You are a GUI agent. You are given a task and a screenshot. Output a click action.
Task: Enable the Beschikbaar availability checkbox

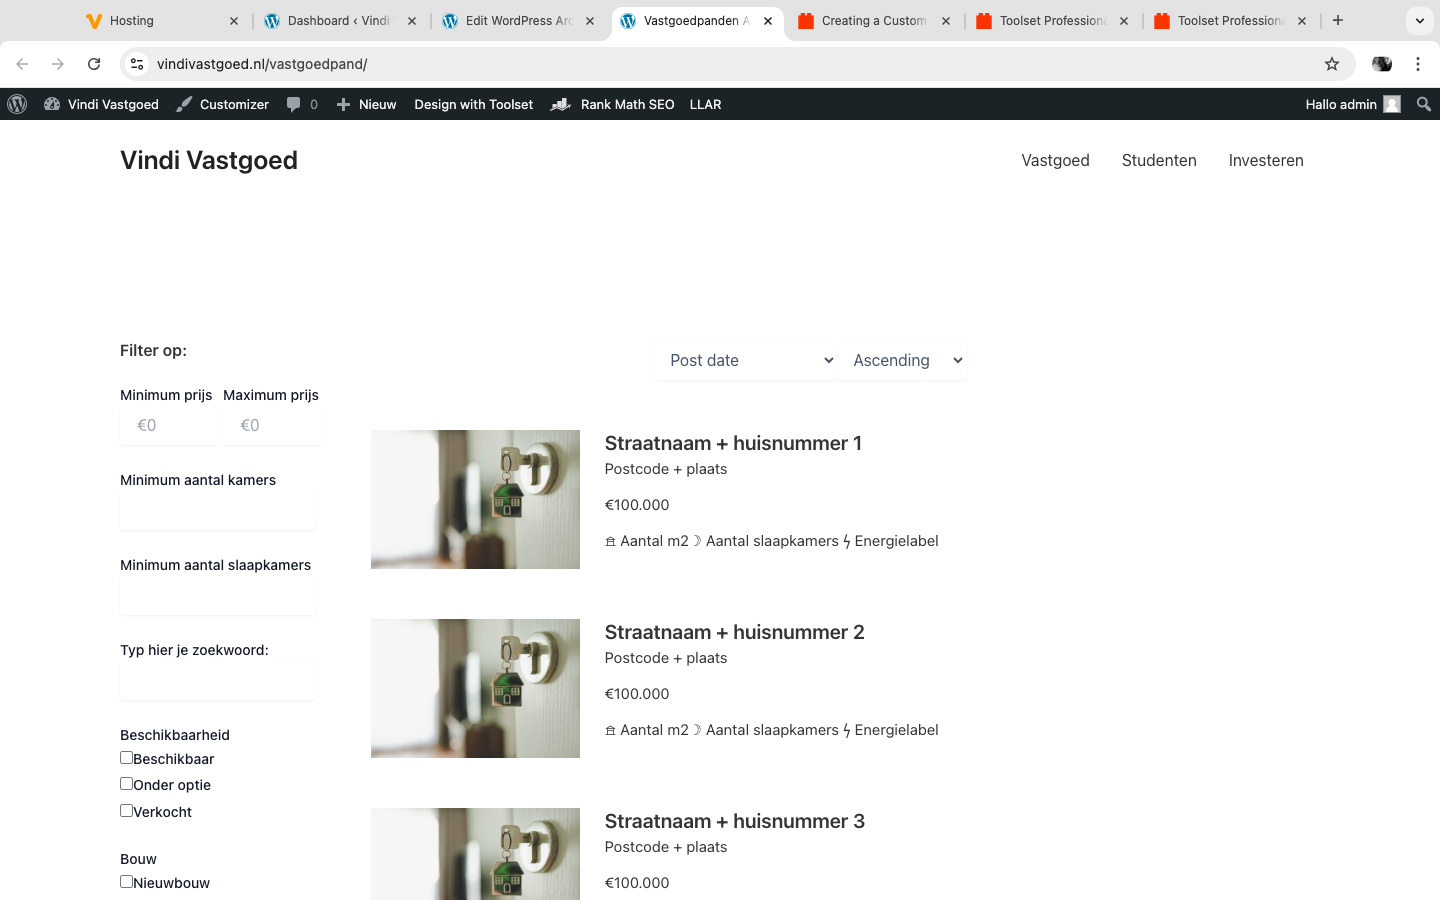point(126,758)
